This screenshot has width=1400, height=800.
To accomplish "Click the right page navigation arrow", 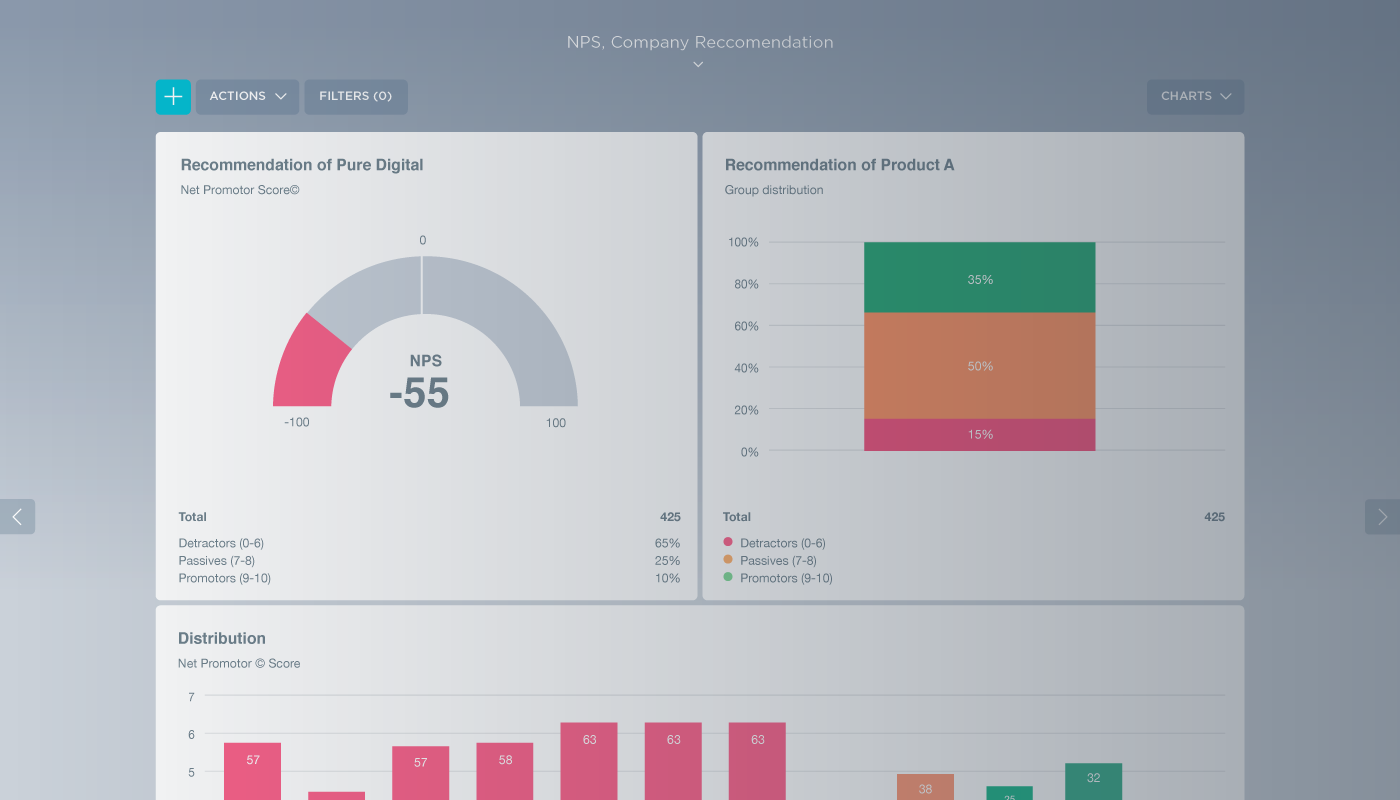I will pyautogui.click(x=1382, y=516).
